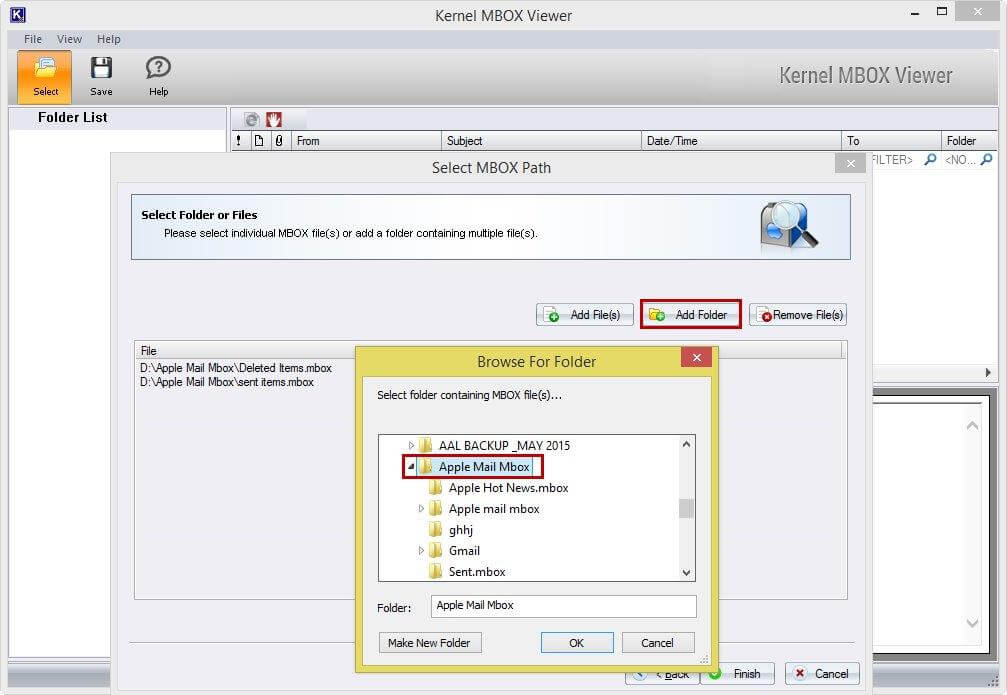
Task: Click search magnifier beside <NO...> folder filter
Action: 987,159
